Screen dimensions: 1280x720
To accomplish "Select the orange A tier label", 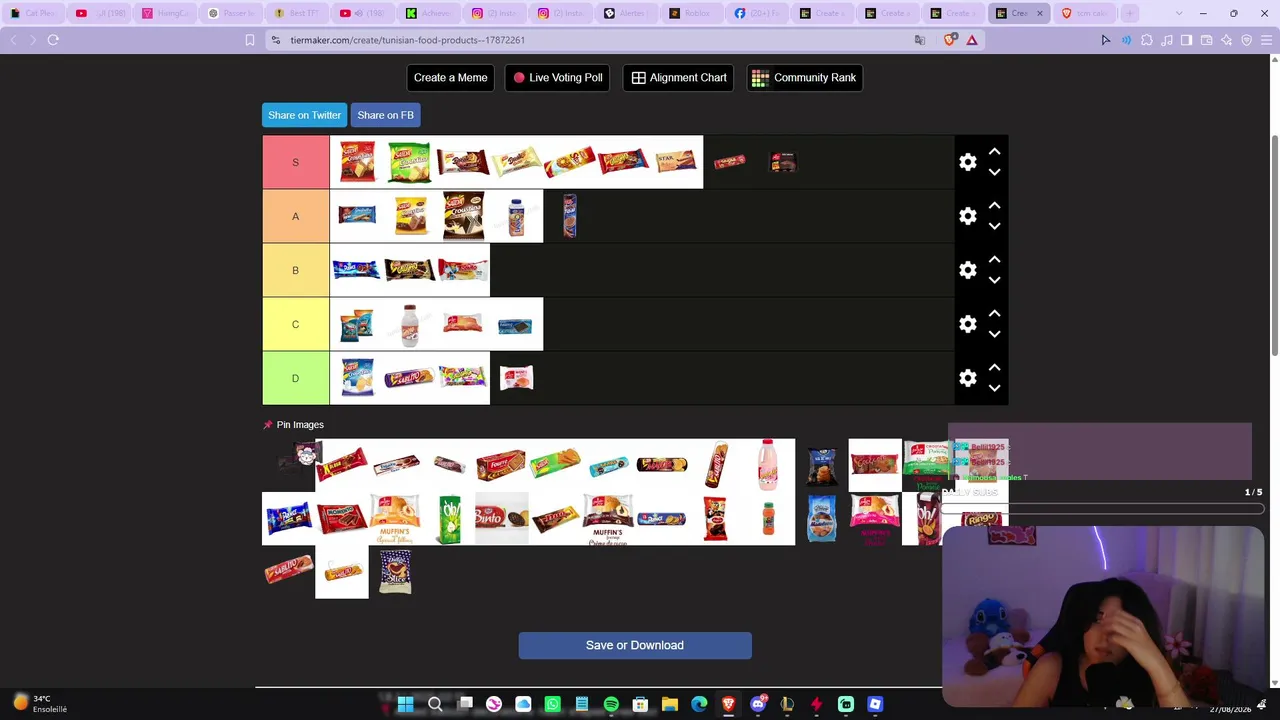I will (x=295, y=216).
